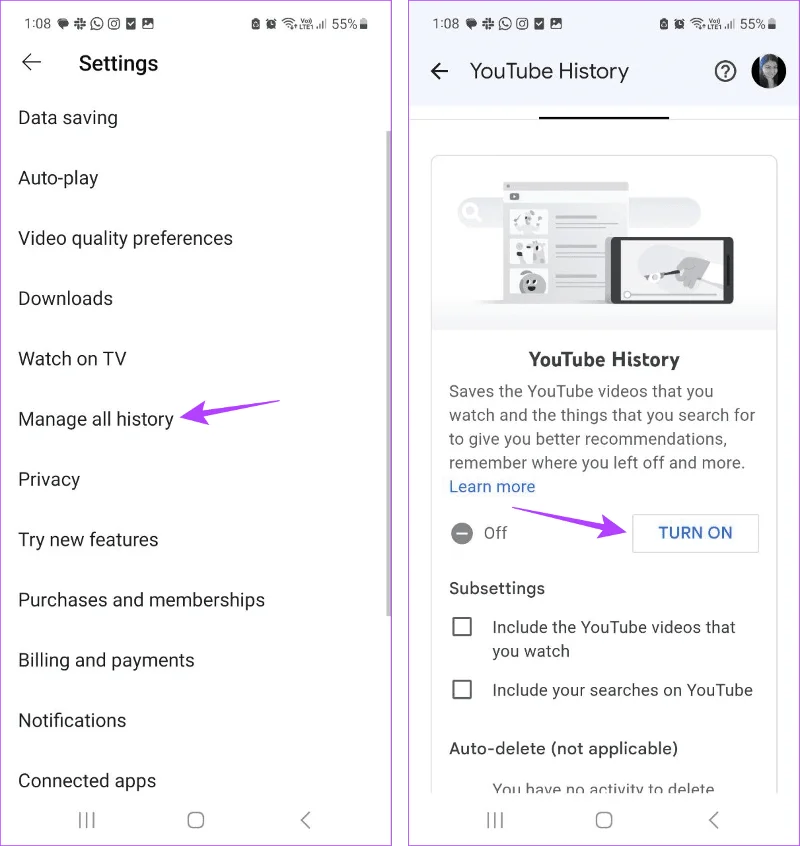Tap the YouTube History illustration image
Viewport: 800px width, 846px height.
[x=604, y=243]
